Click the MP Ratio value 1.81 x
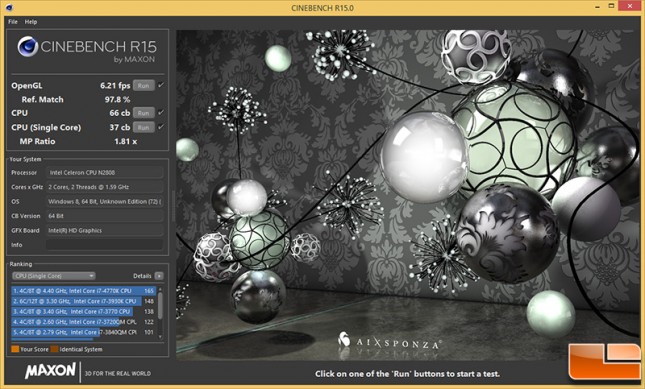This screenshot has height=389, width=645. point(125,141)
